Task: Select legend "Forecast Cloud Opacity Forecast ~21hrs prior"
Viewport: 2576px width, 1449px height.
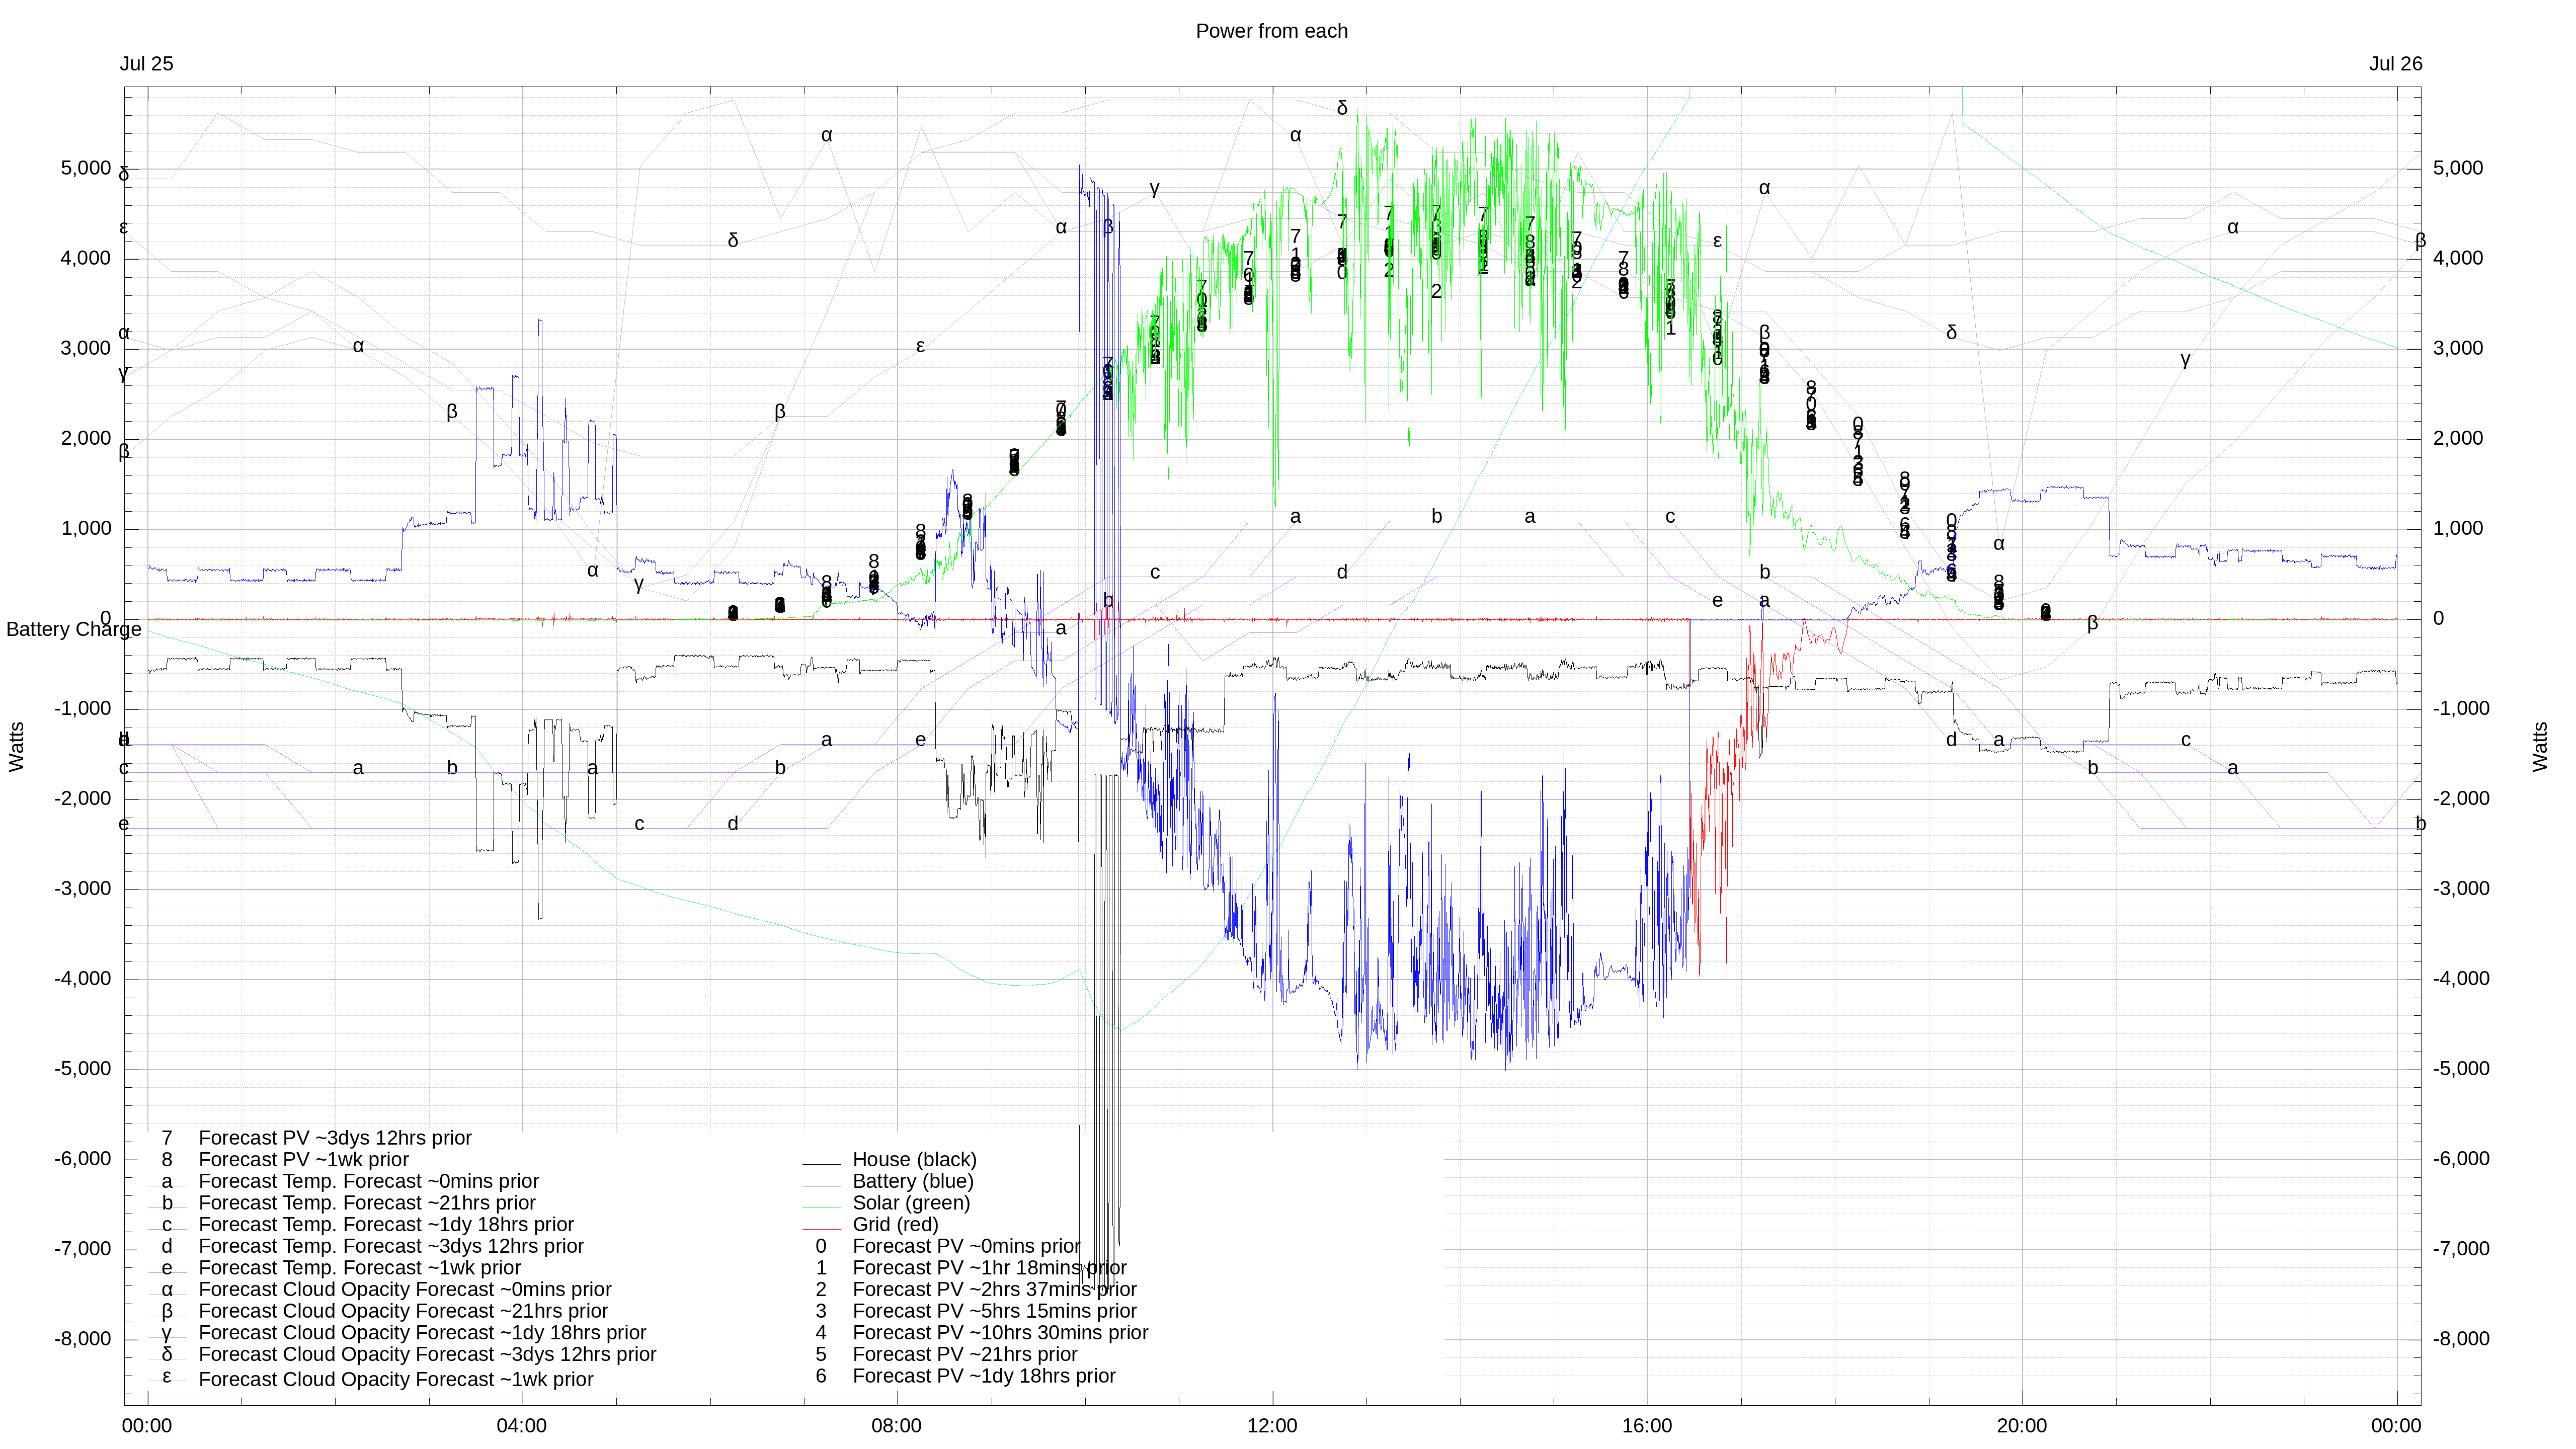Action: tap(403, 1311)
